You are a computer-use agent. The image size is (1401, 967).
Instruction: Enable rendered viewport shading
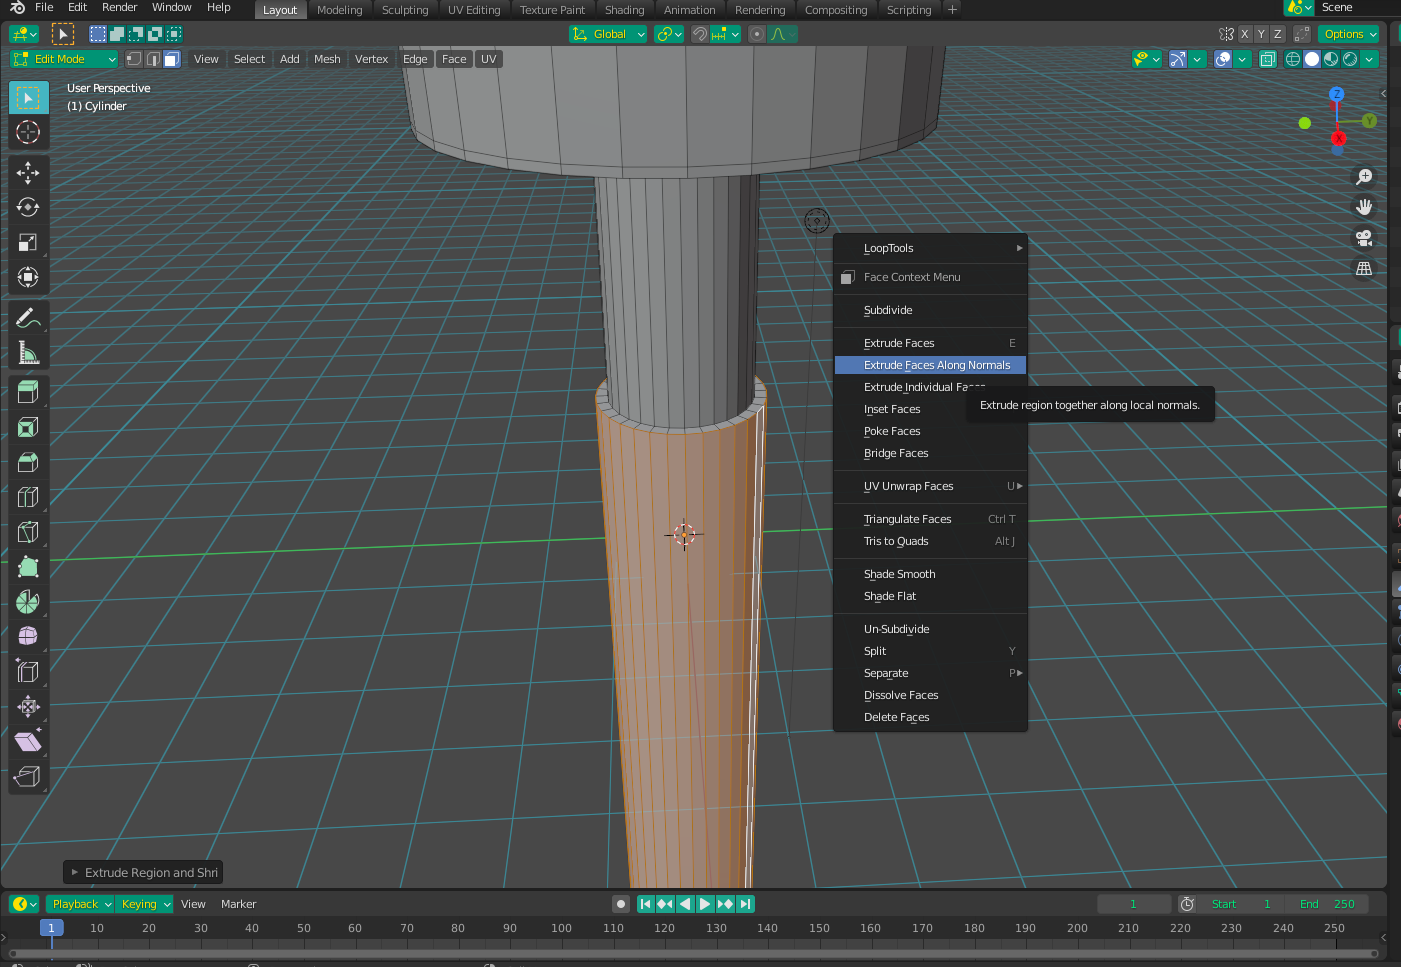[1350, 59]
